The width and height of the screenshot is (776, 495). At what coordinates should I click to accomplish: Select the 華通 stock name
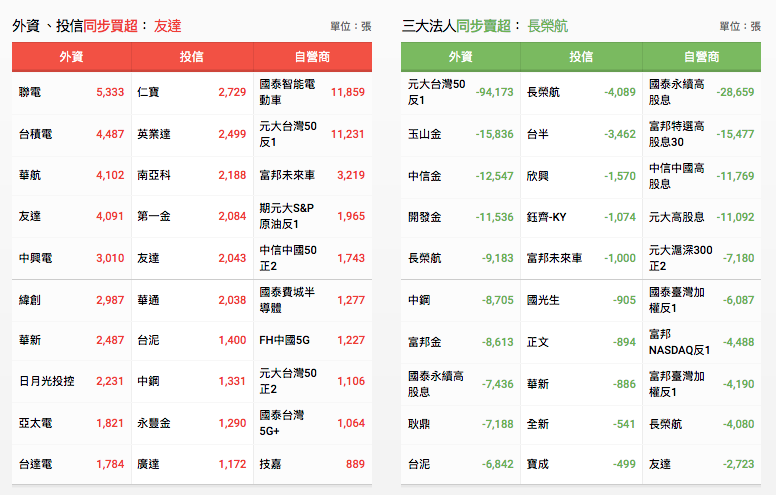(148, 300)
